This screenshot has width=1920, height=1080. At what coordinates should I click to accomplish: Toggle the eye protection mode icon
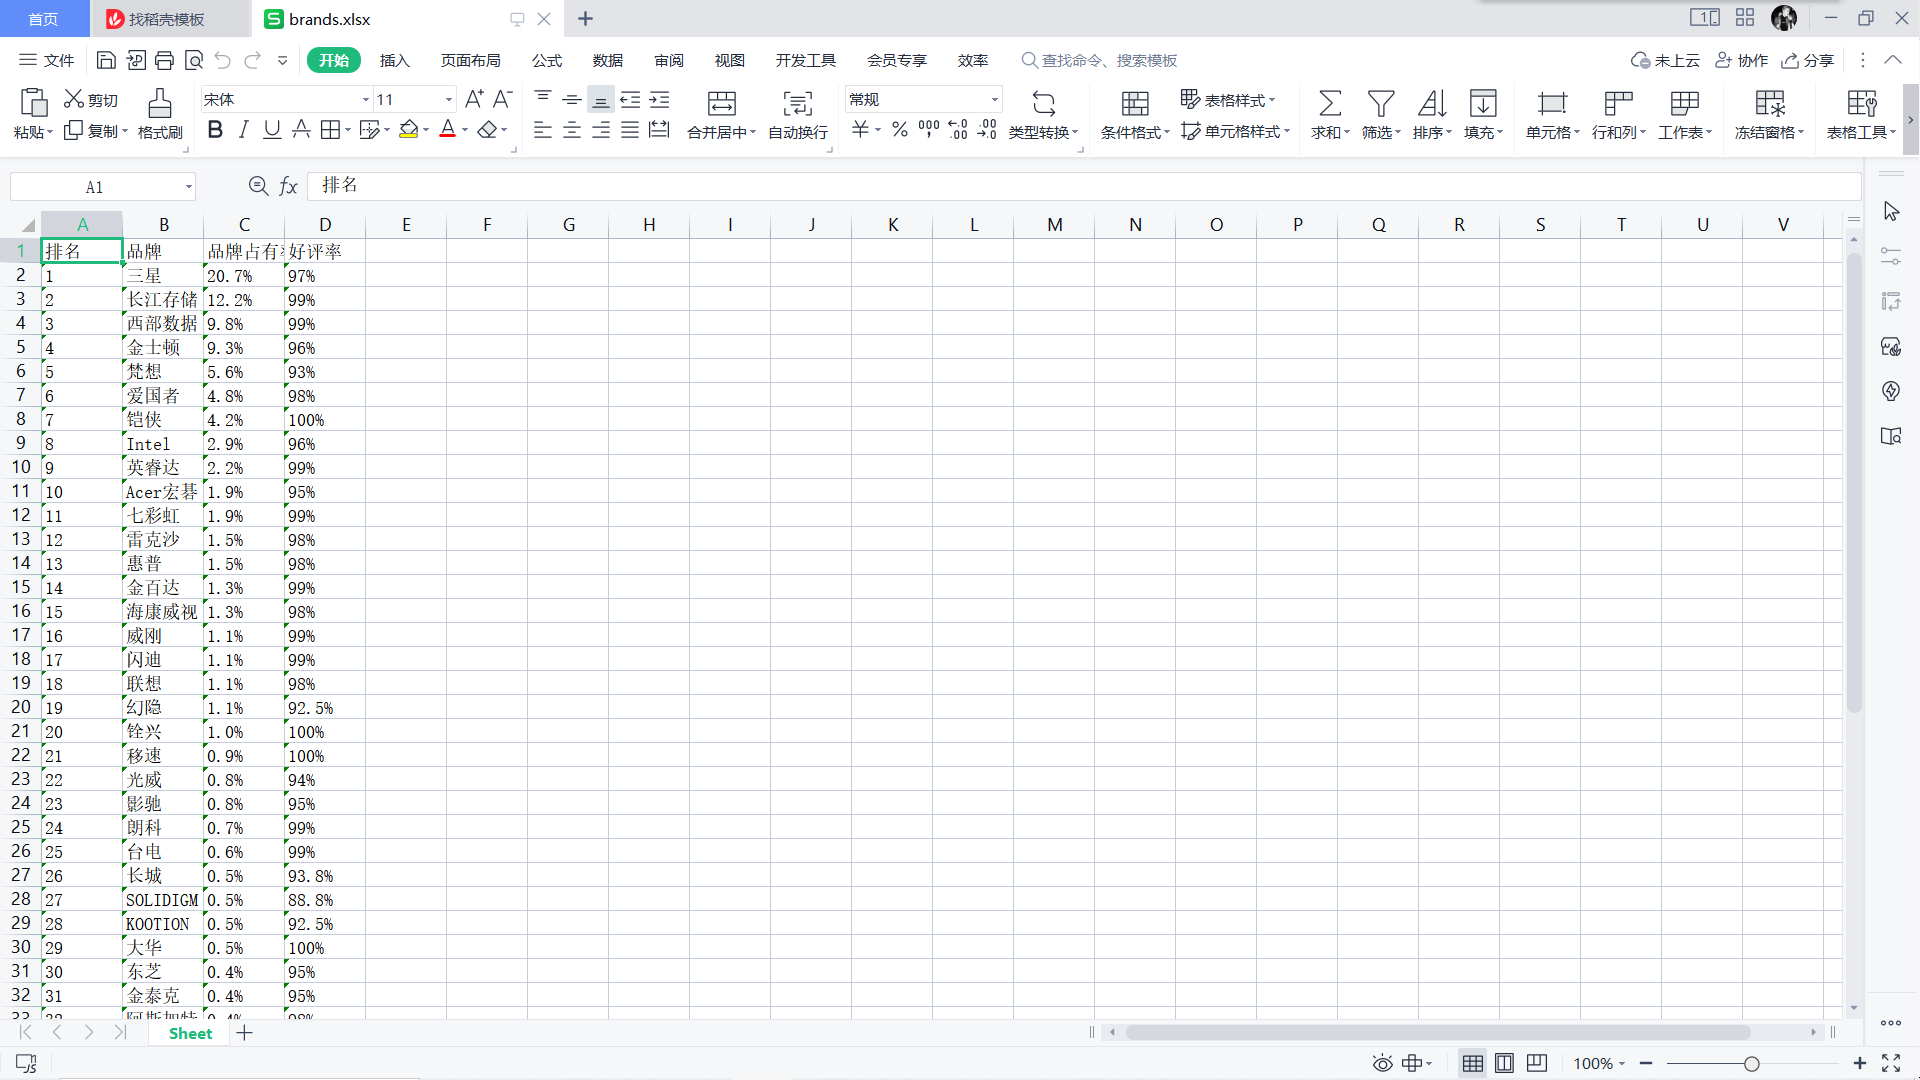point(1382,1063)
